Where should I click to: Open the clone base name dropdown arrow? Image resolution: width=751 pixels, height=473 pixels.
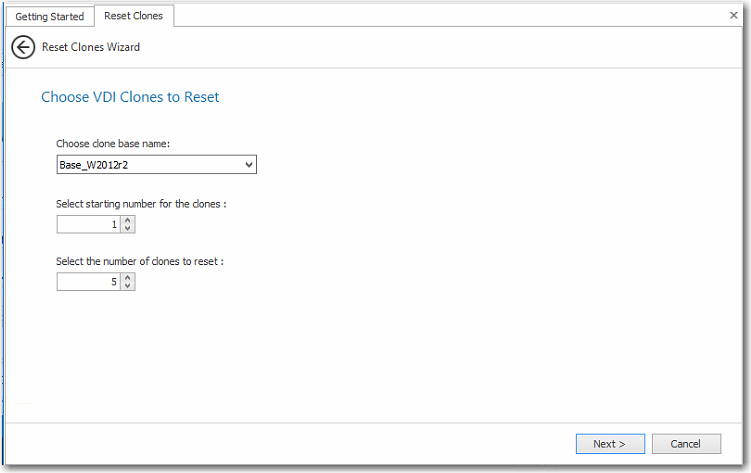[x=249, y=165]
